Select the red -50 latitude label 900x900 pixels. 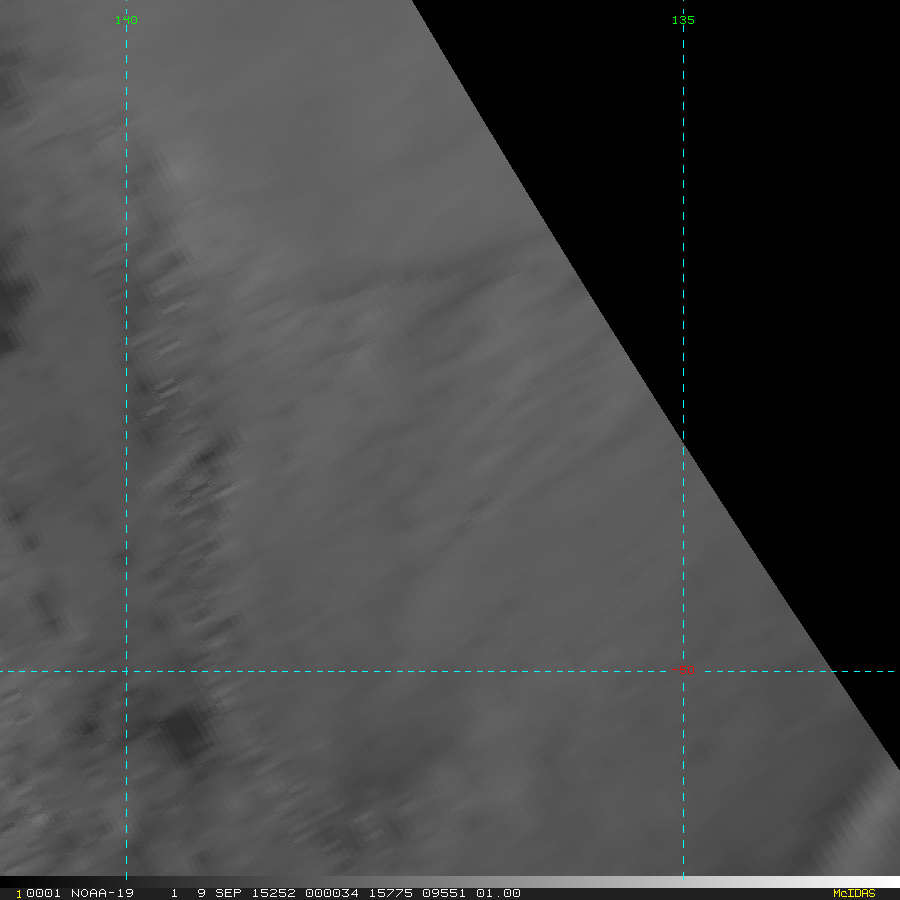coord(685,670)
